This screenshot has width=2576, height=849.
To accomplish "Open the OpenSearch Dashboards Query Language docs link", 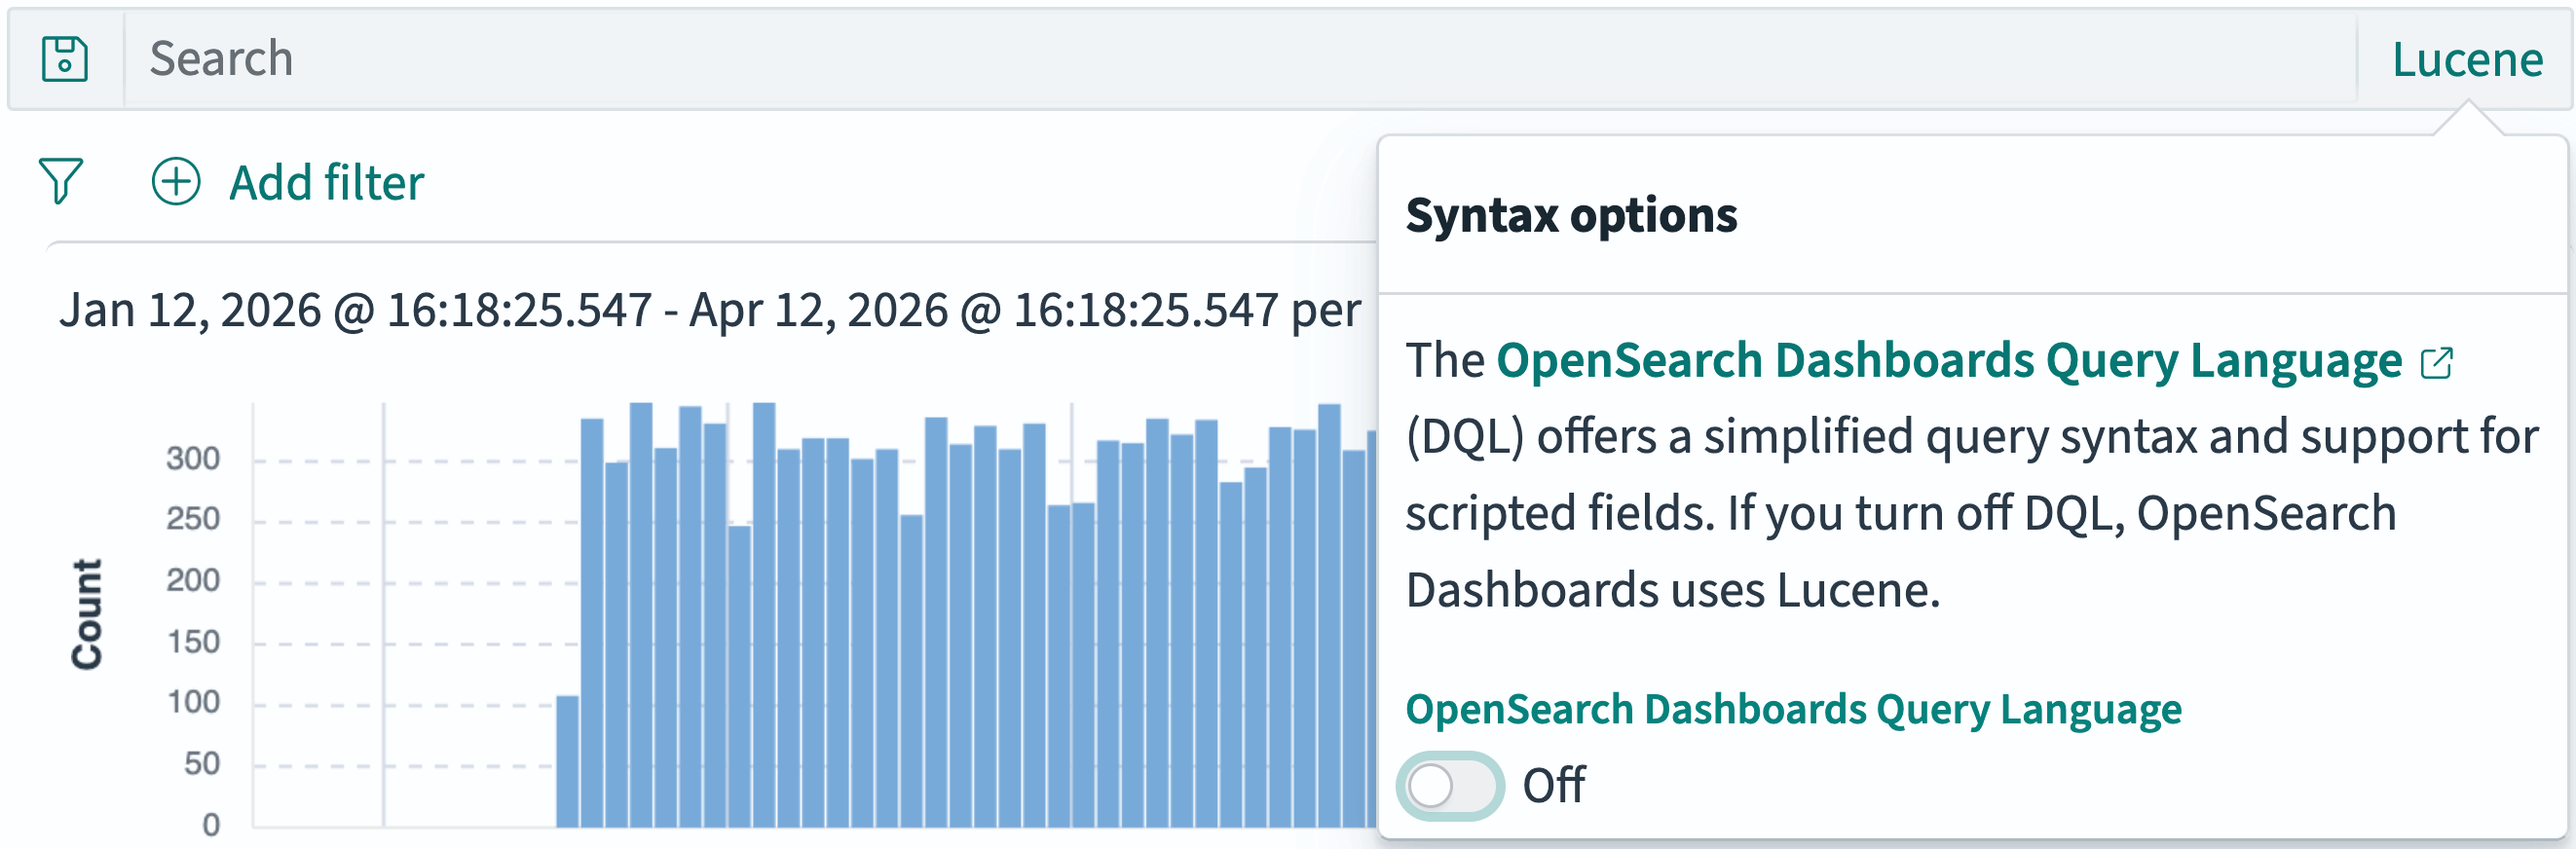I will click(1948, 360).
